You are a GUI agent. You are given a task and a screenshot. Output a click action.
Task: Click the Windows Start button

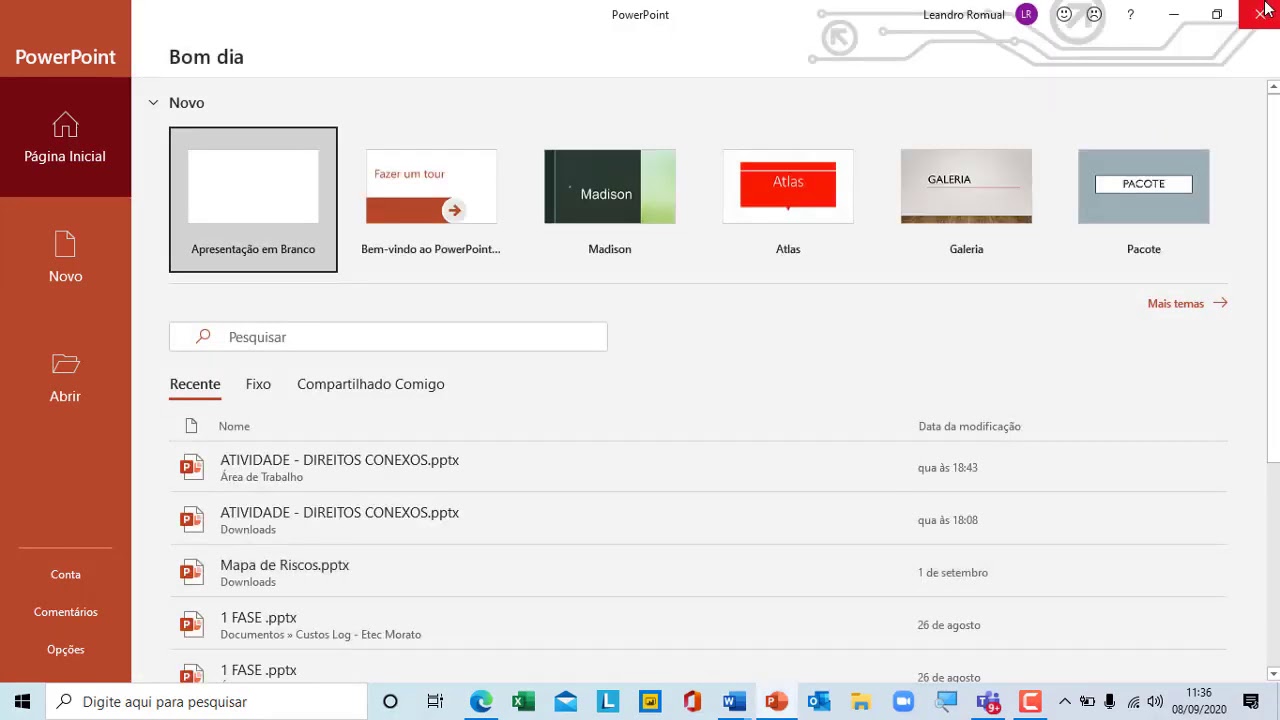point(23,702)
